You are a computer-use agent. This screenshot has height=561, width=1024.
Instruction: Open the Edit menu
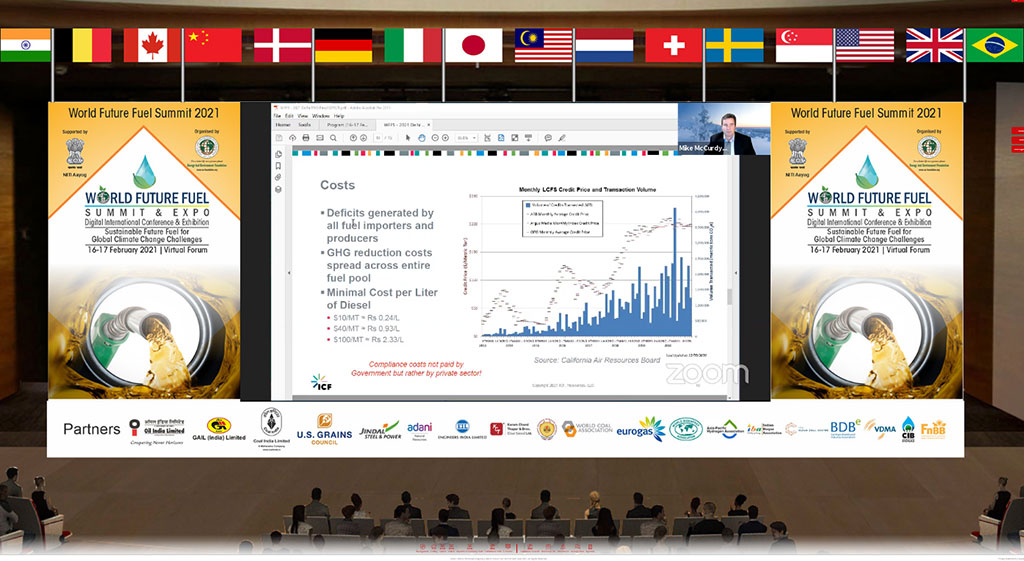click(x=289, y=116)
